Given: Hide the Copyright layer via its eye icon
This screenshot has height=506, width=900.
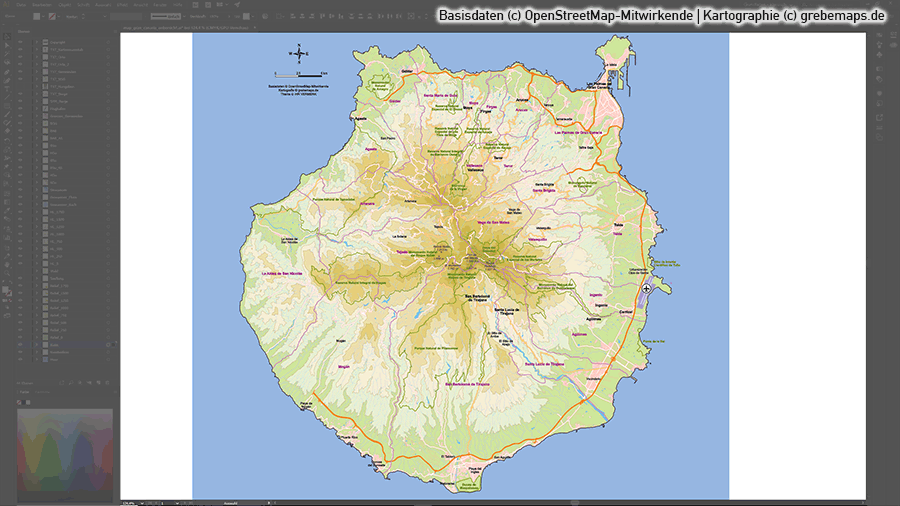Looking at the screenshot, I should tap(20, 42).
